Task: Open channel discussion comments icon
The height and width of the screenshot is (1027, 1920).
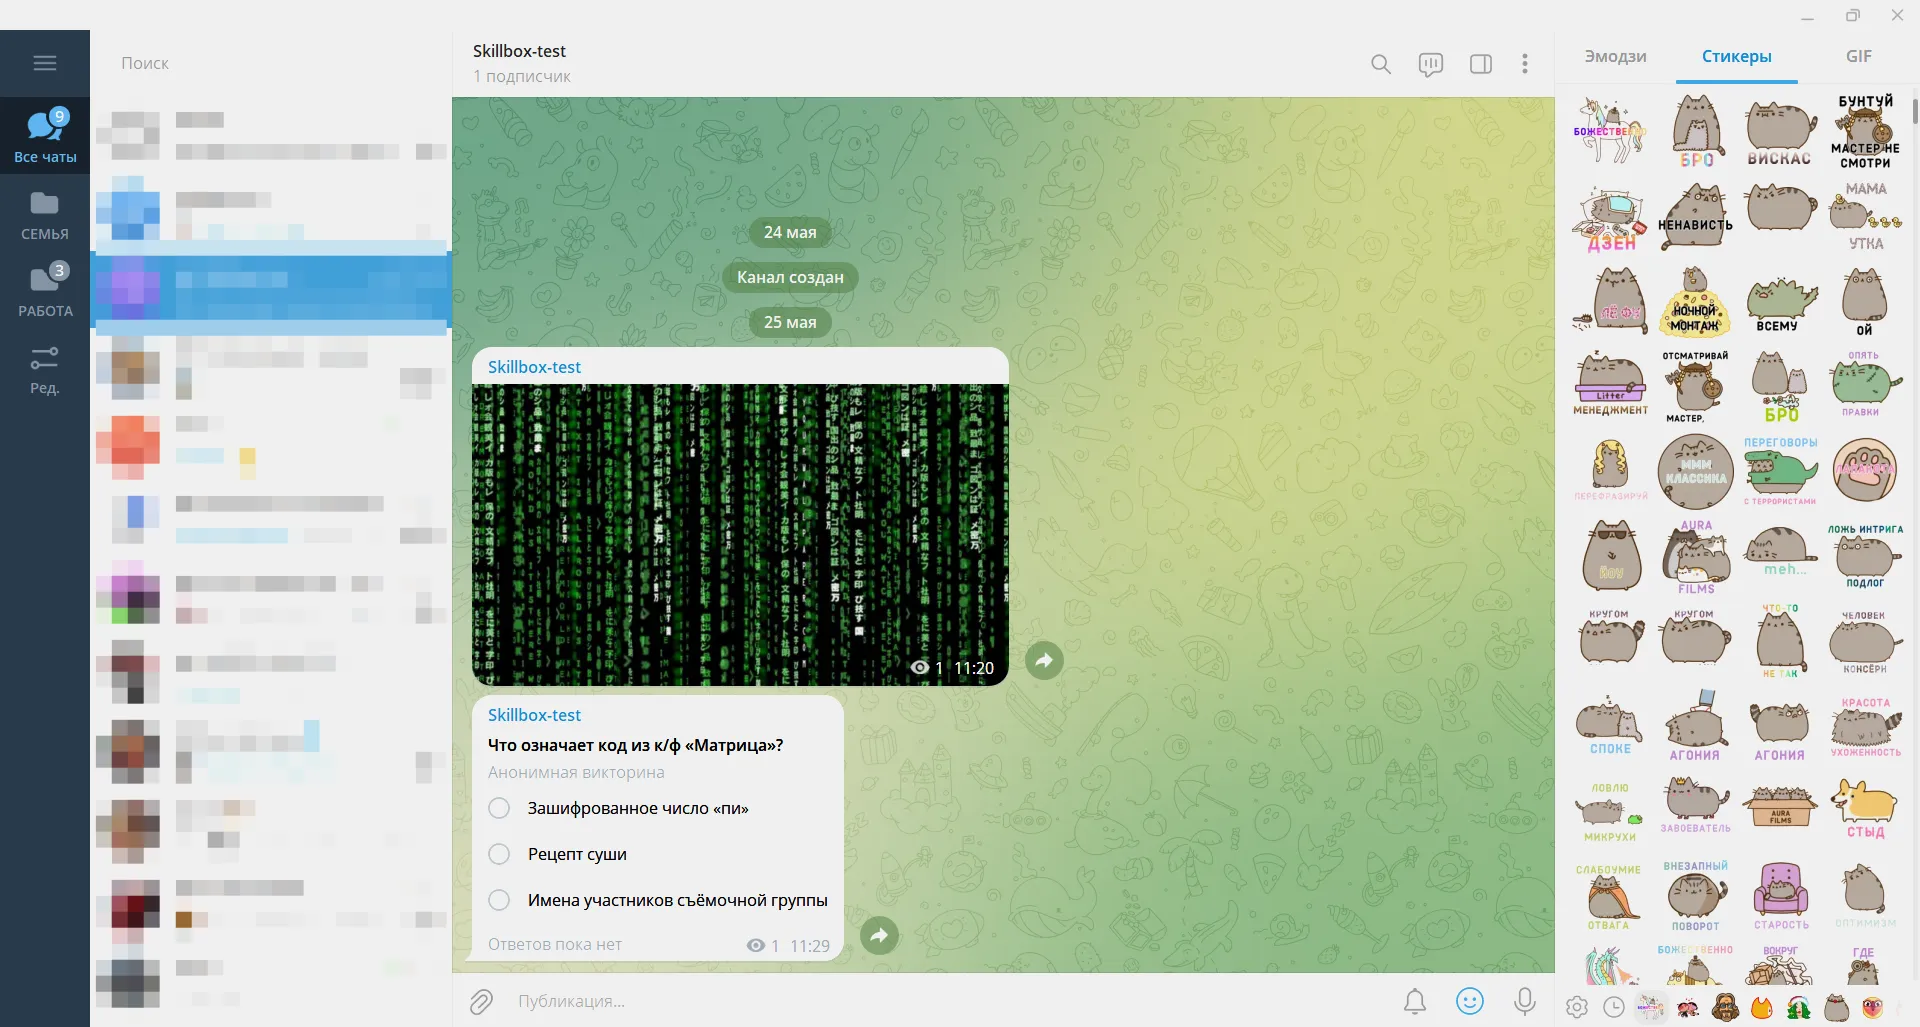Action: (1431, 64)
